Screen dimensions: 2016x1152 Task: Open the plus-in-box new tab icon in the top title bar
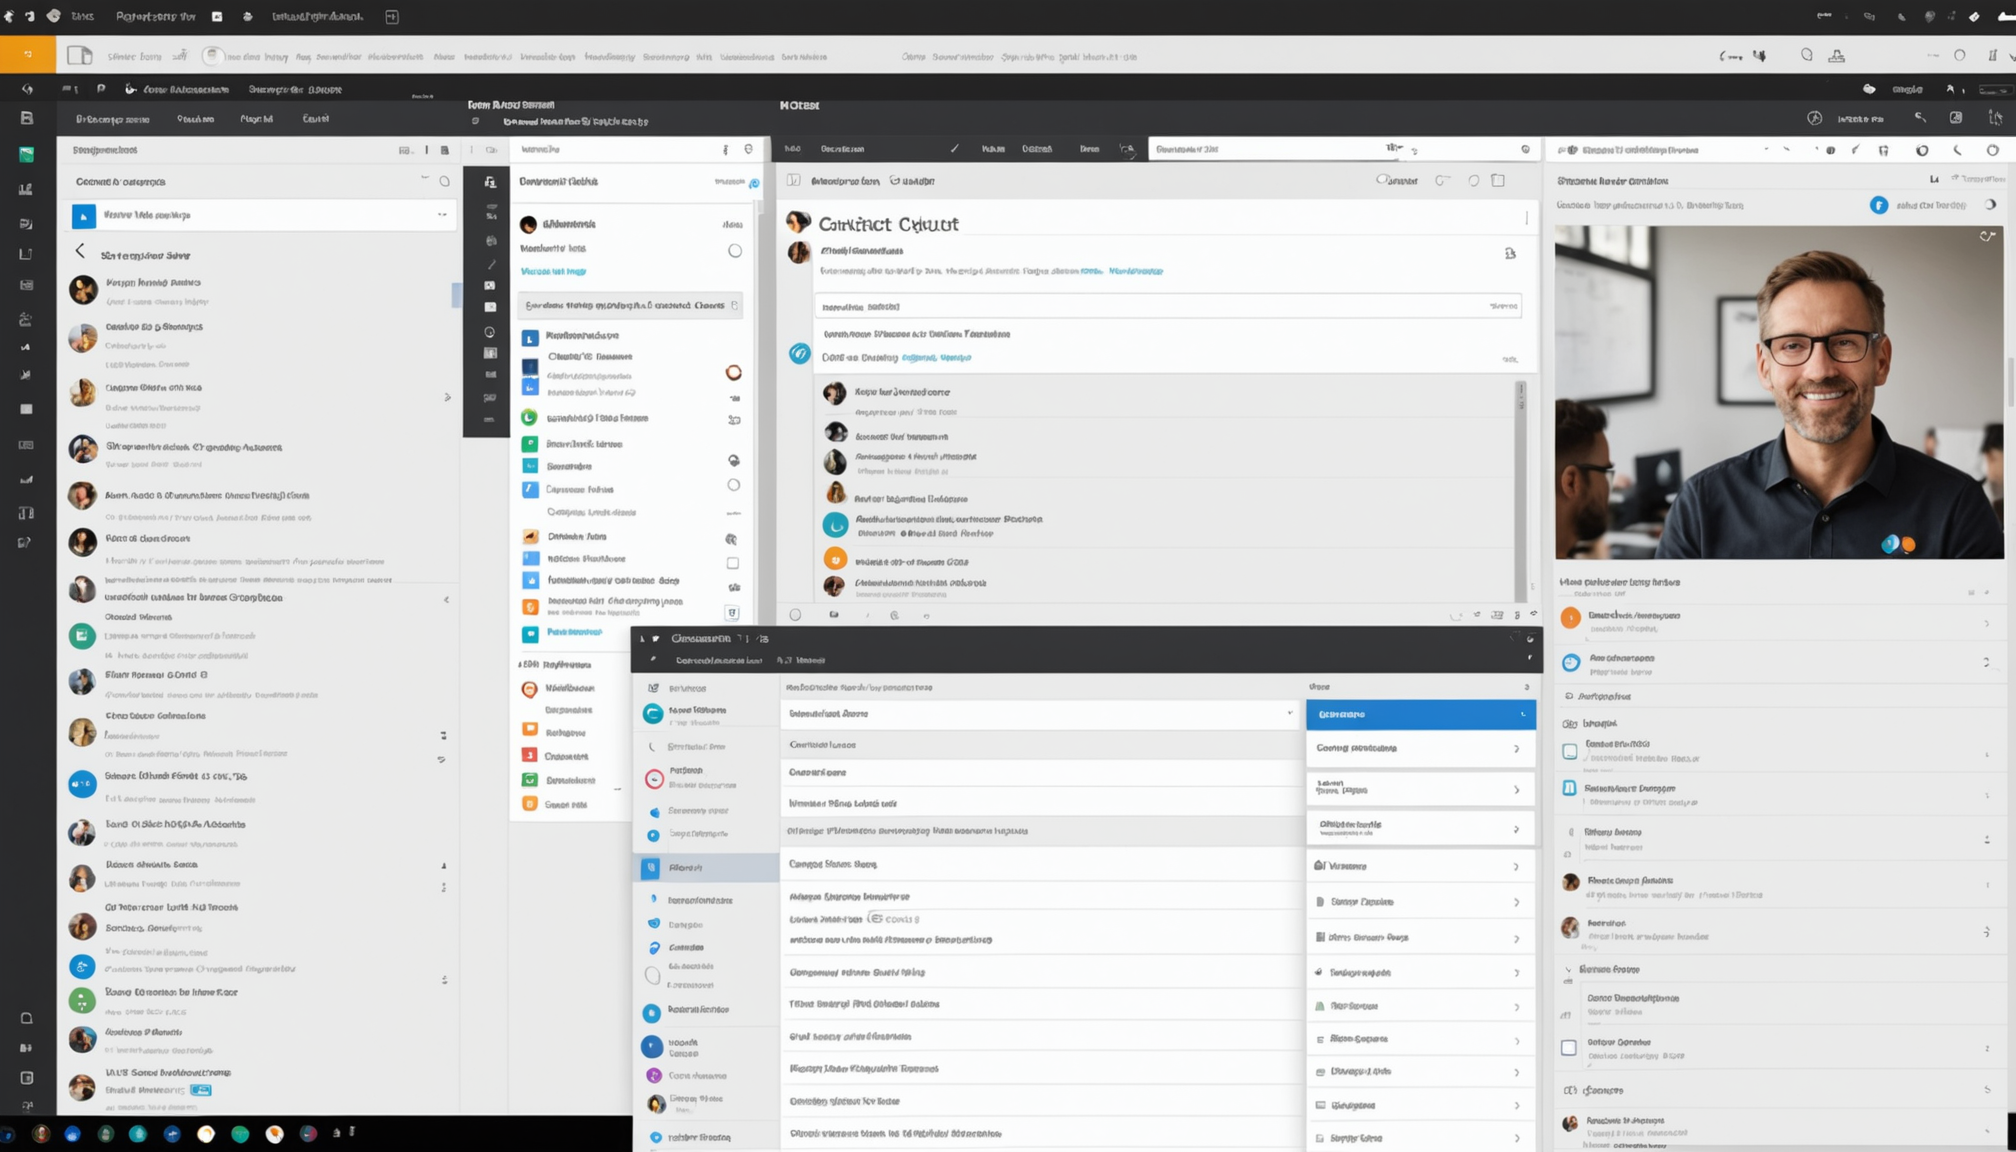tap(392, 17)
